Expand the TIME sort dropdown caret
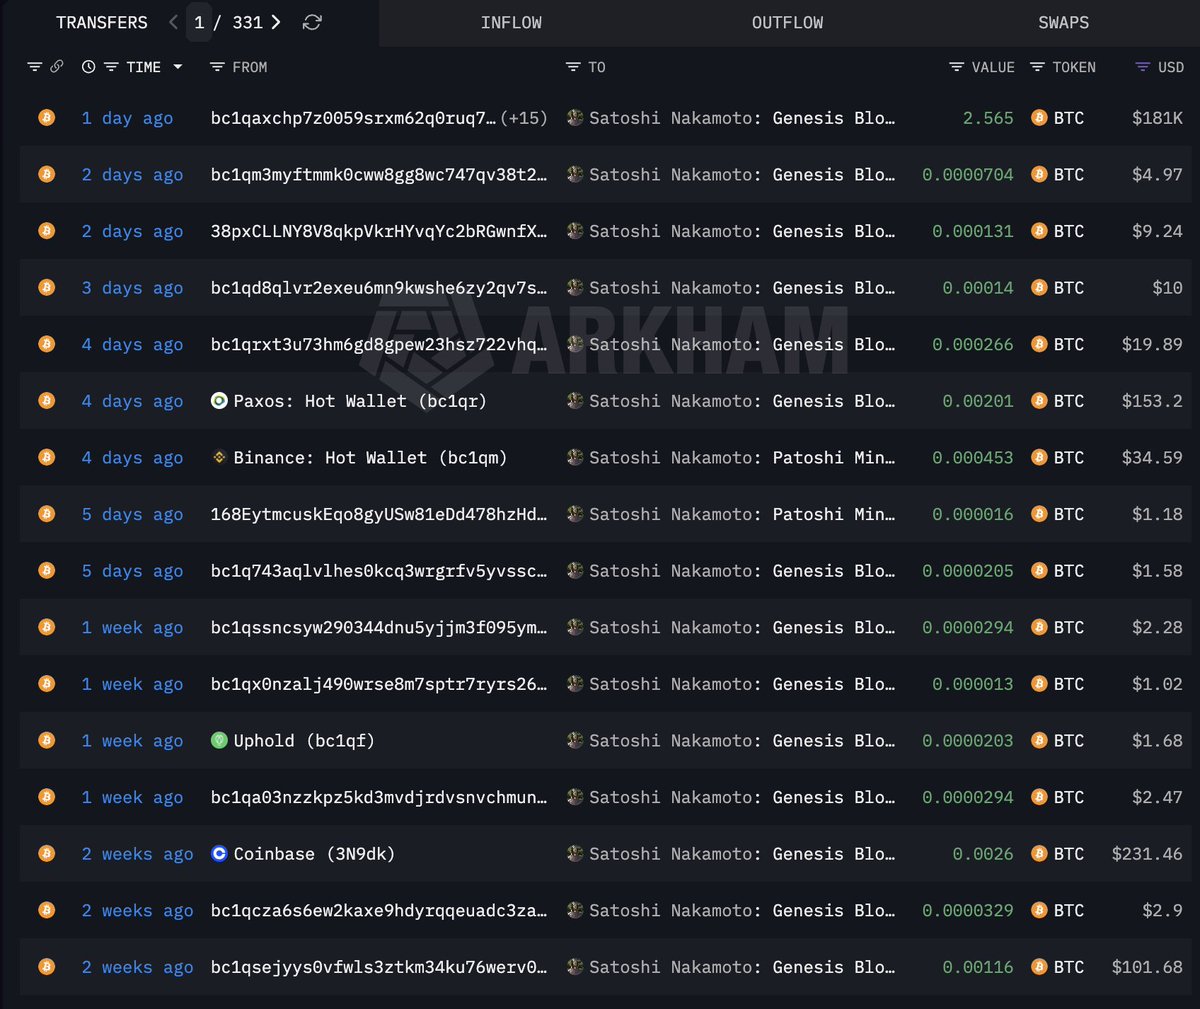 coord(178,67)
